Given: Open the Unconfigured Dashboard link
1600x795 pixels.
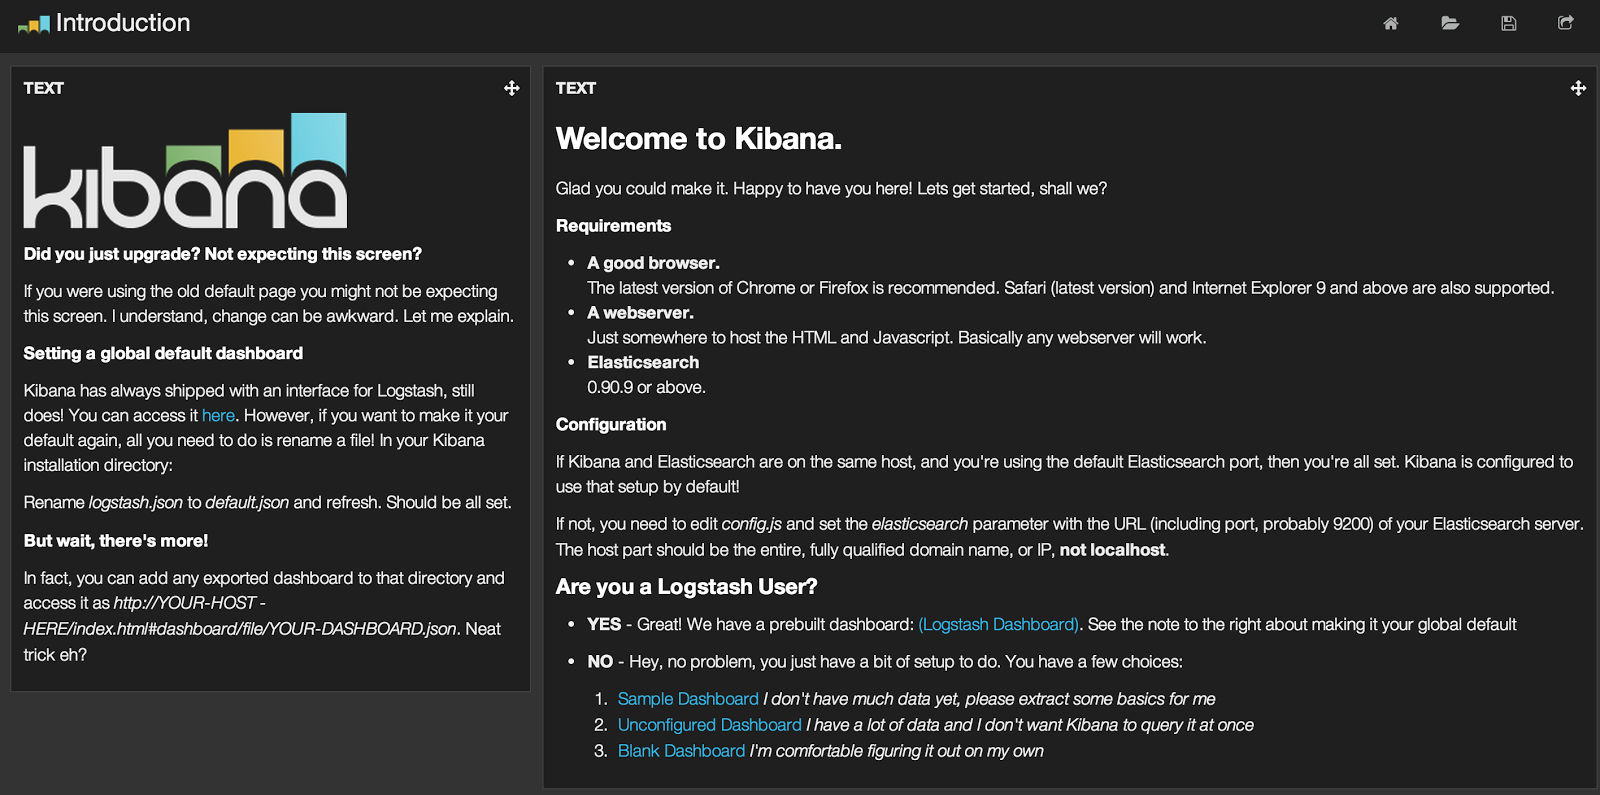Looking at the screenshot, I should [x=709, y=725].
